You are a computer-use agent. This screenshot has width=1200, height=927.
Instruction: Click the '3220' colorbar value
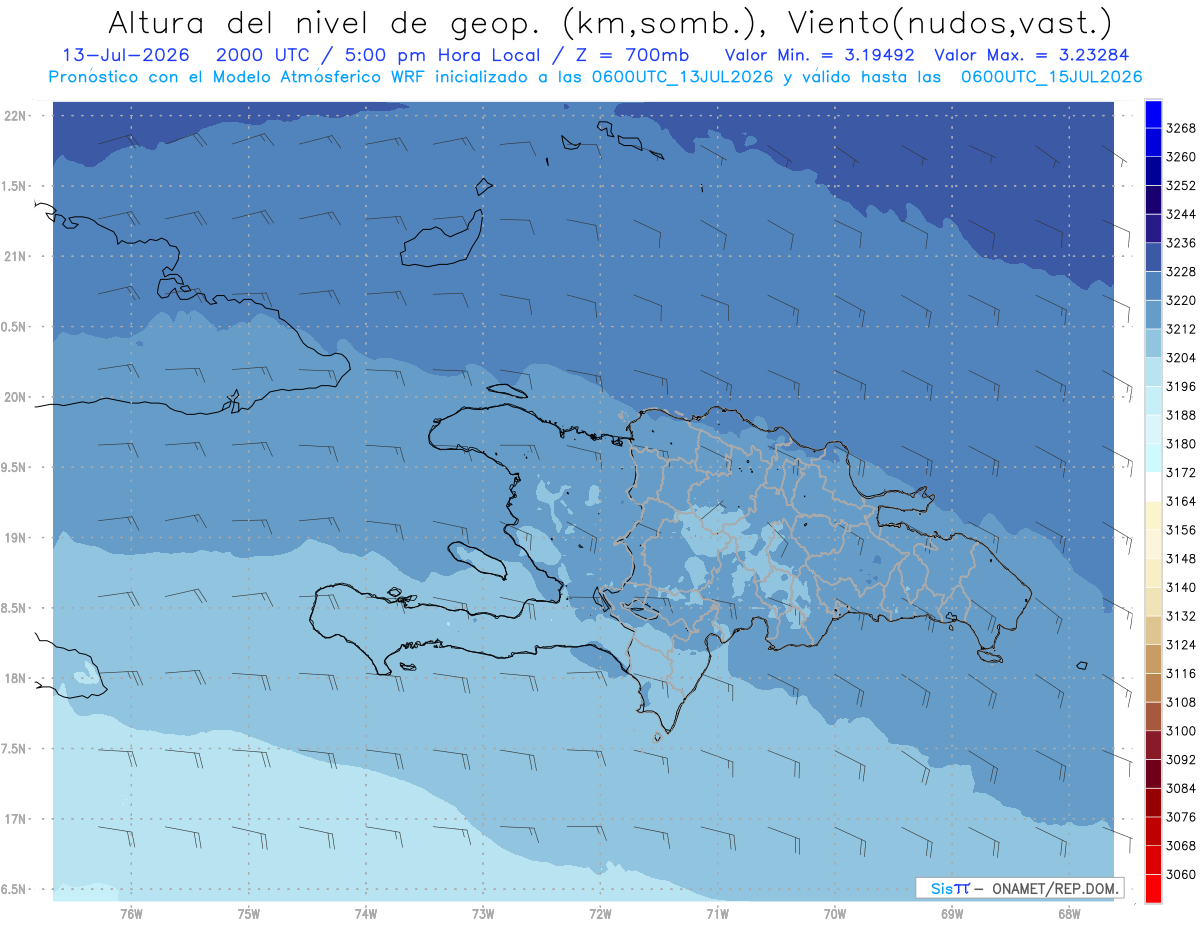[x=1181, y=300]
